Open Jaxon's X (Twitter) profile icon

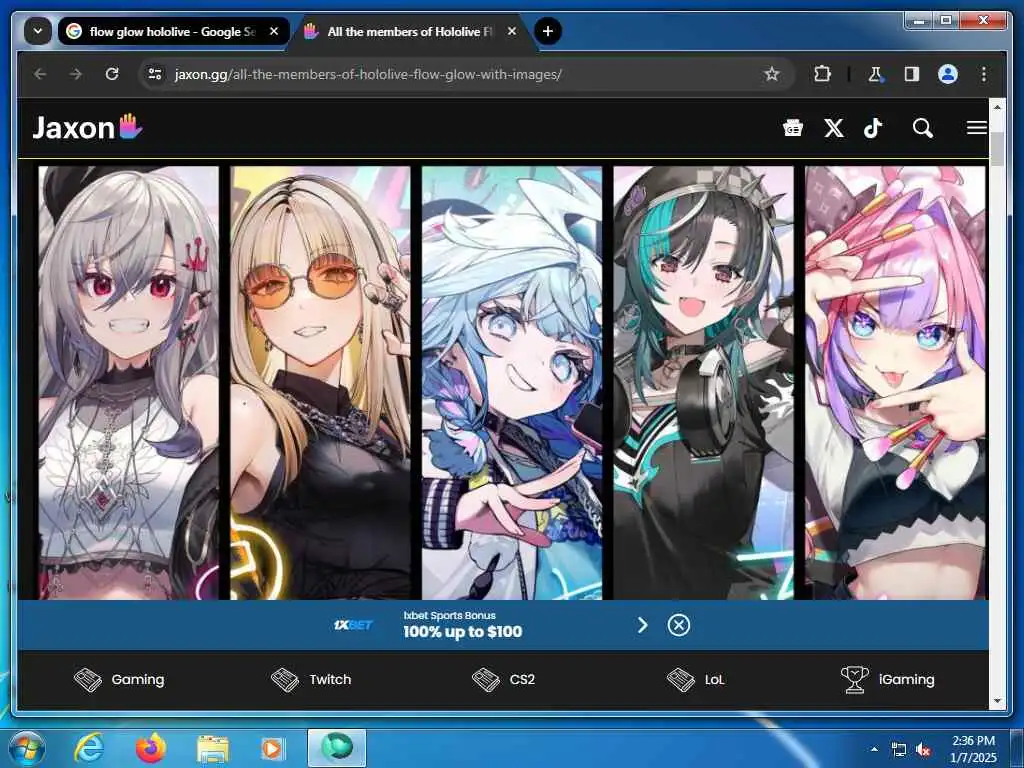pos(833,128)
